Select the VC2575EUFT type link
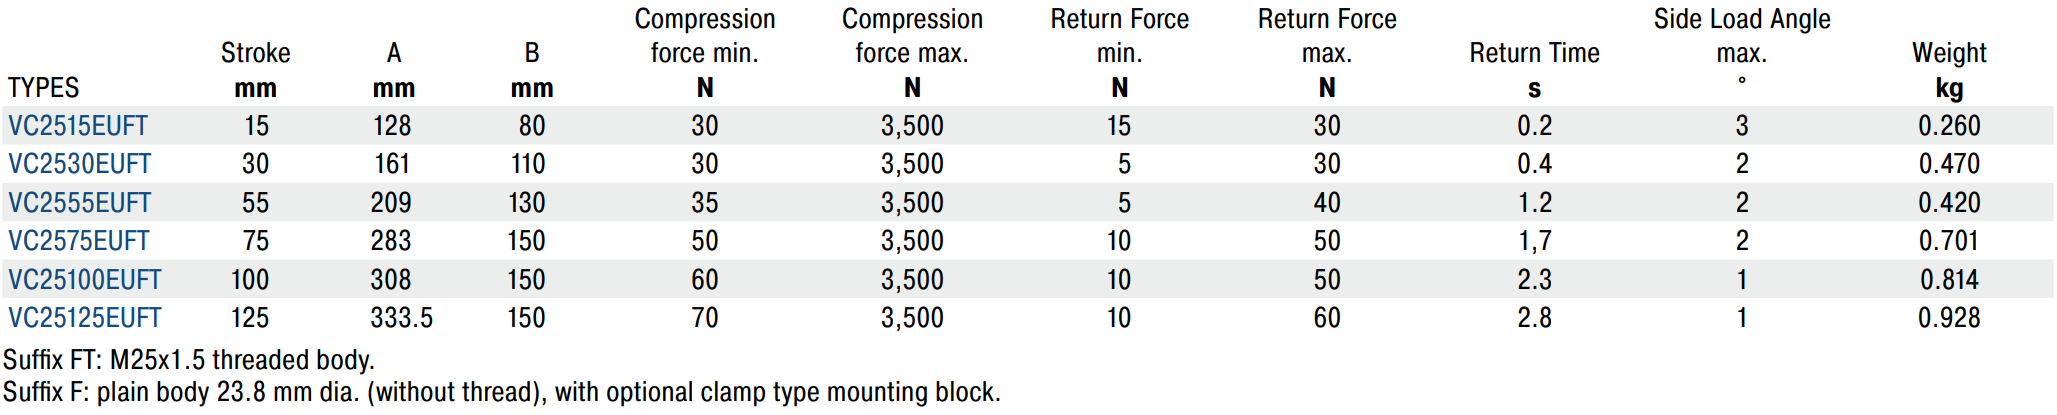Image resolution: width=2057 pixels, height=415 pixels. tap(79, 241)
